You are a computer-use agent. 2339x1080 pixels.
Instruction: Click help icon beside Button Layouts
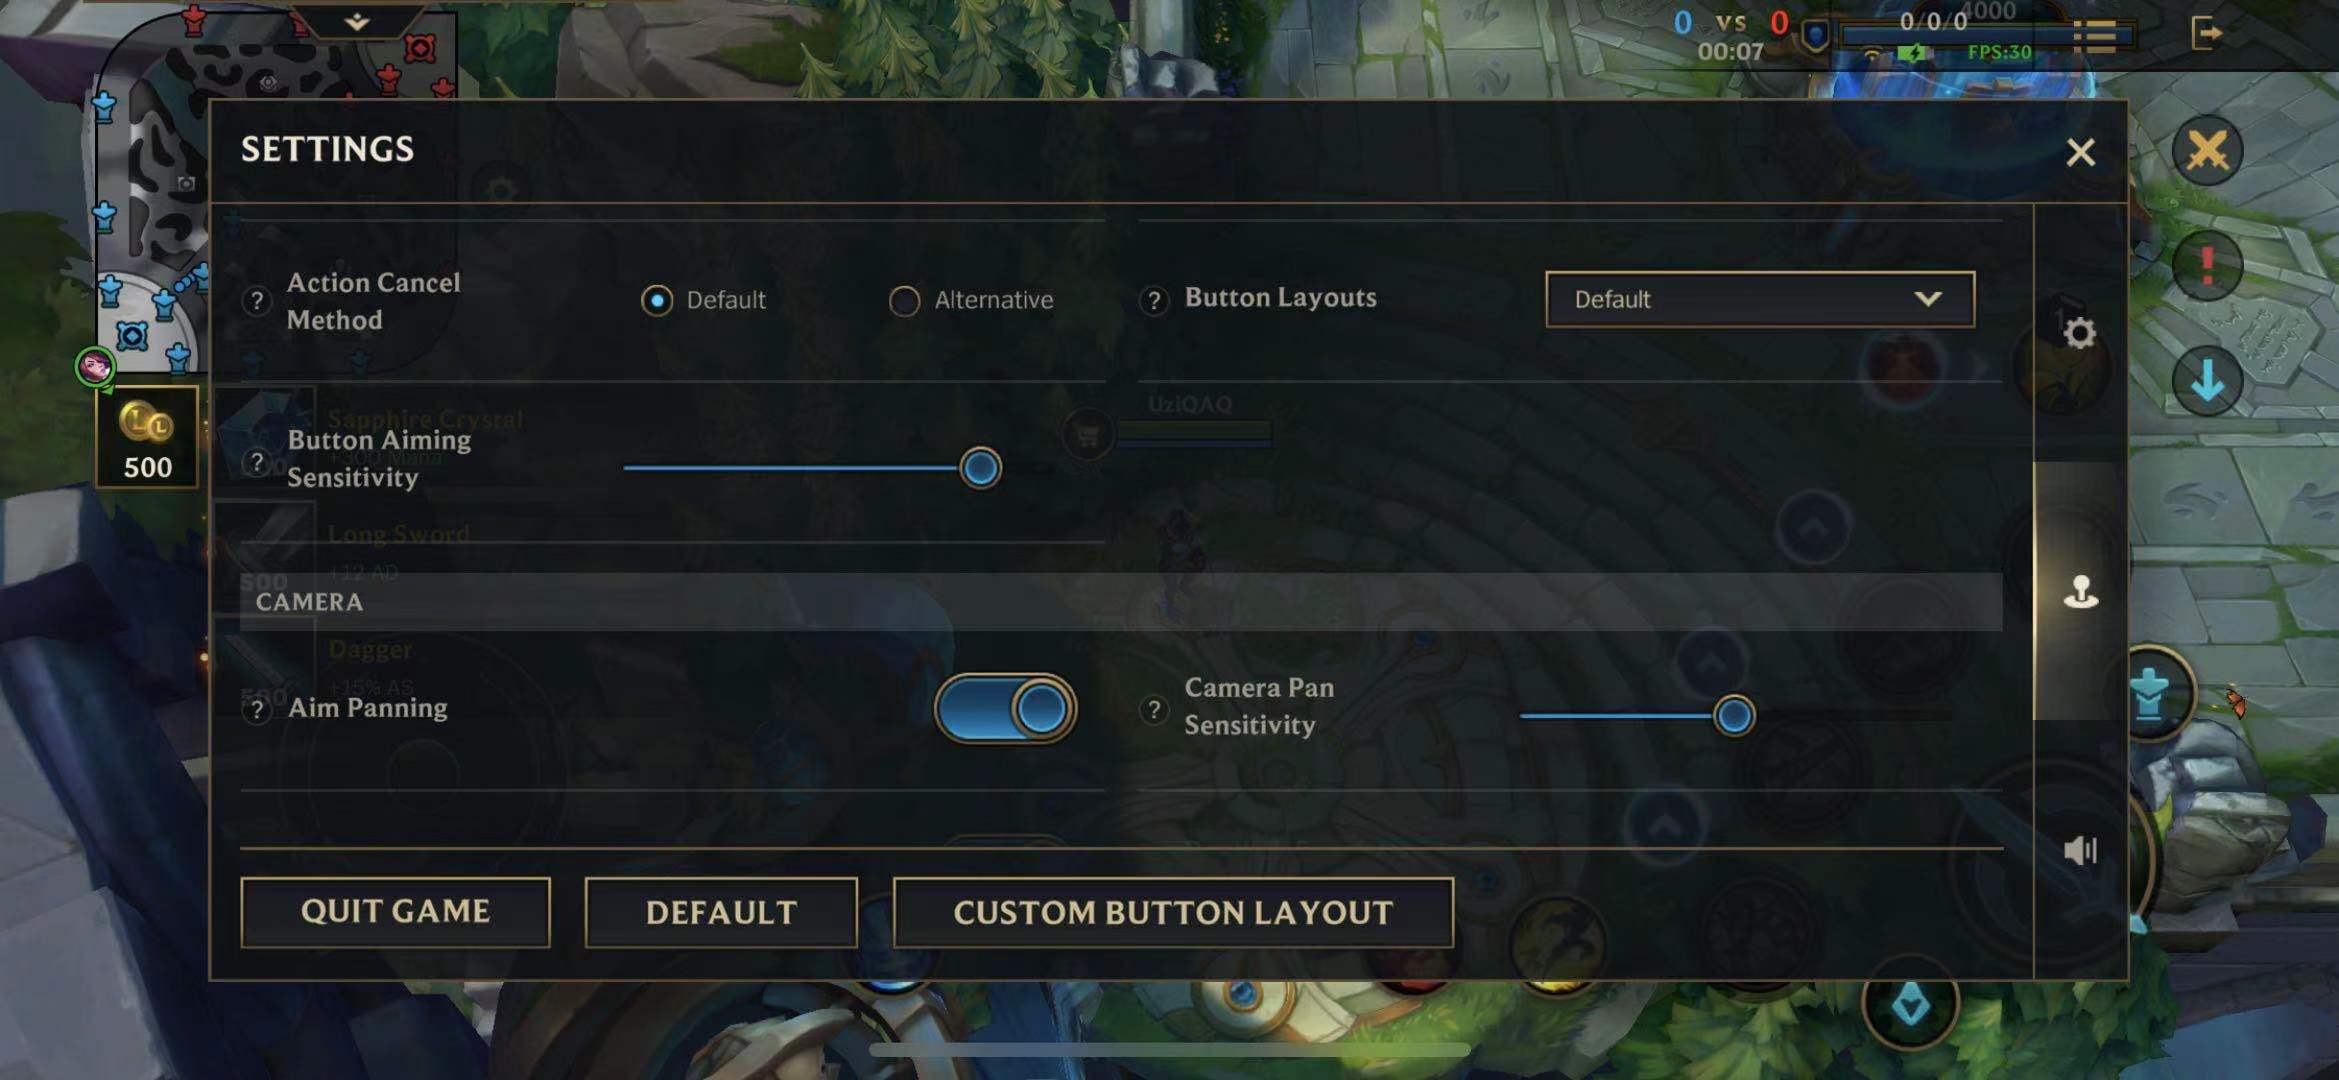pyautogui.click(x=1154, y=299)
